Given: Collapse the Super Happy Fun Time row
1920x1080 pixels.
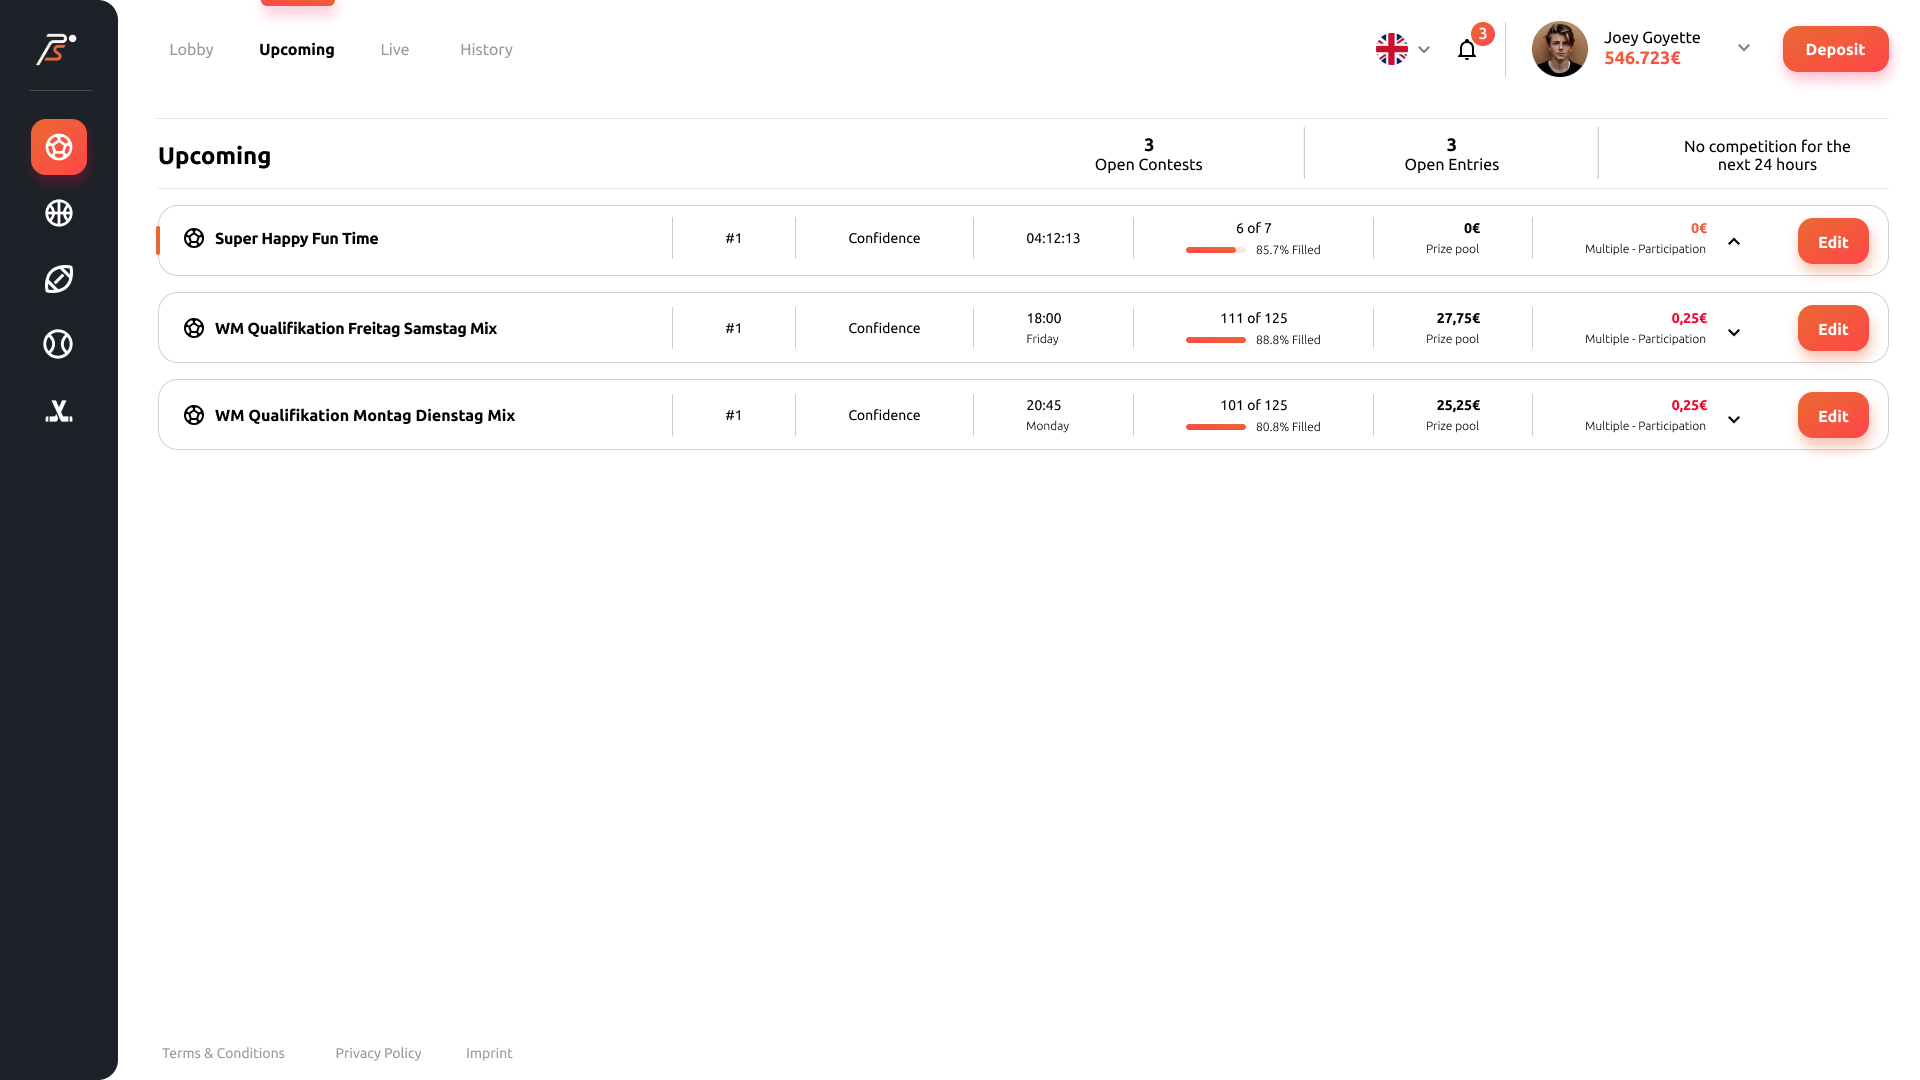Looking at the screenshot, I should [1734, 242].
